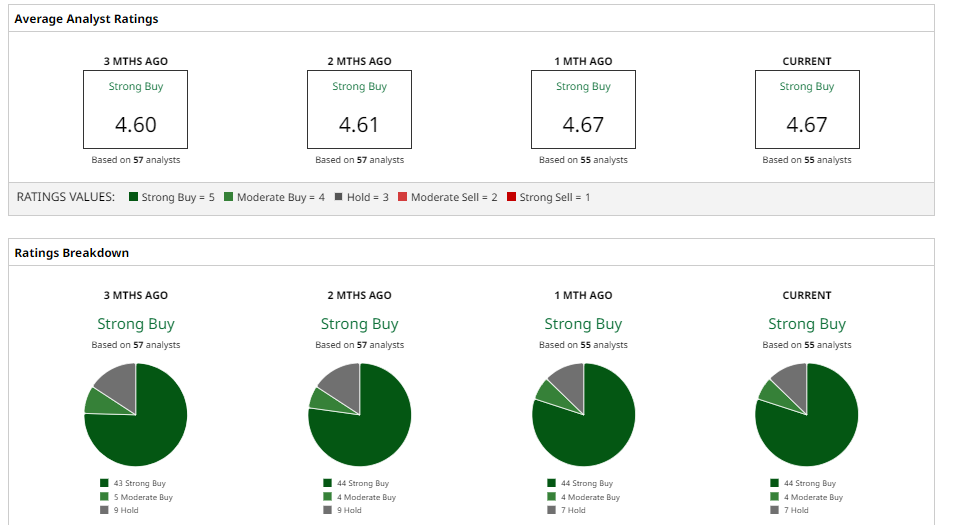Select the 4.61 rating box for 2 months ago
Screen dimensions: 971x525
pyautogui.click(x=359, y=110)
